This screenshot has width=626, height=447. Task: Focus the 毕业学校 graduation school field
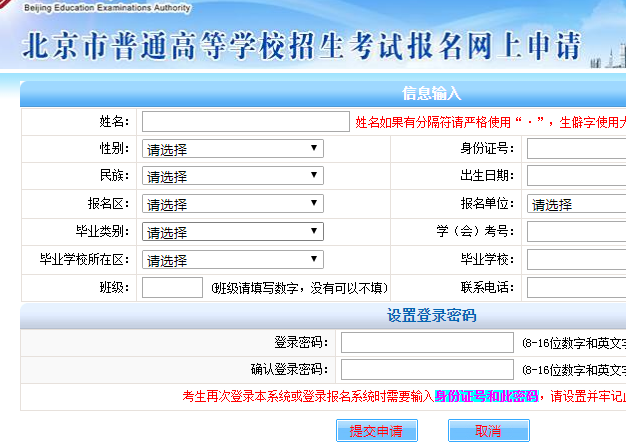tap(576, 259)
